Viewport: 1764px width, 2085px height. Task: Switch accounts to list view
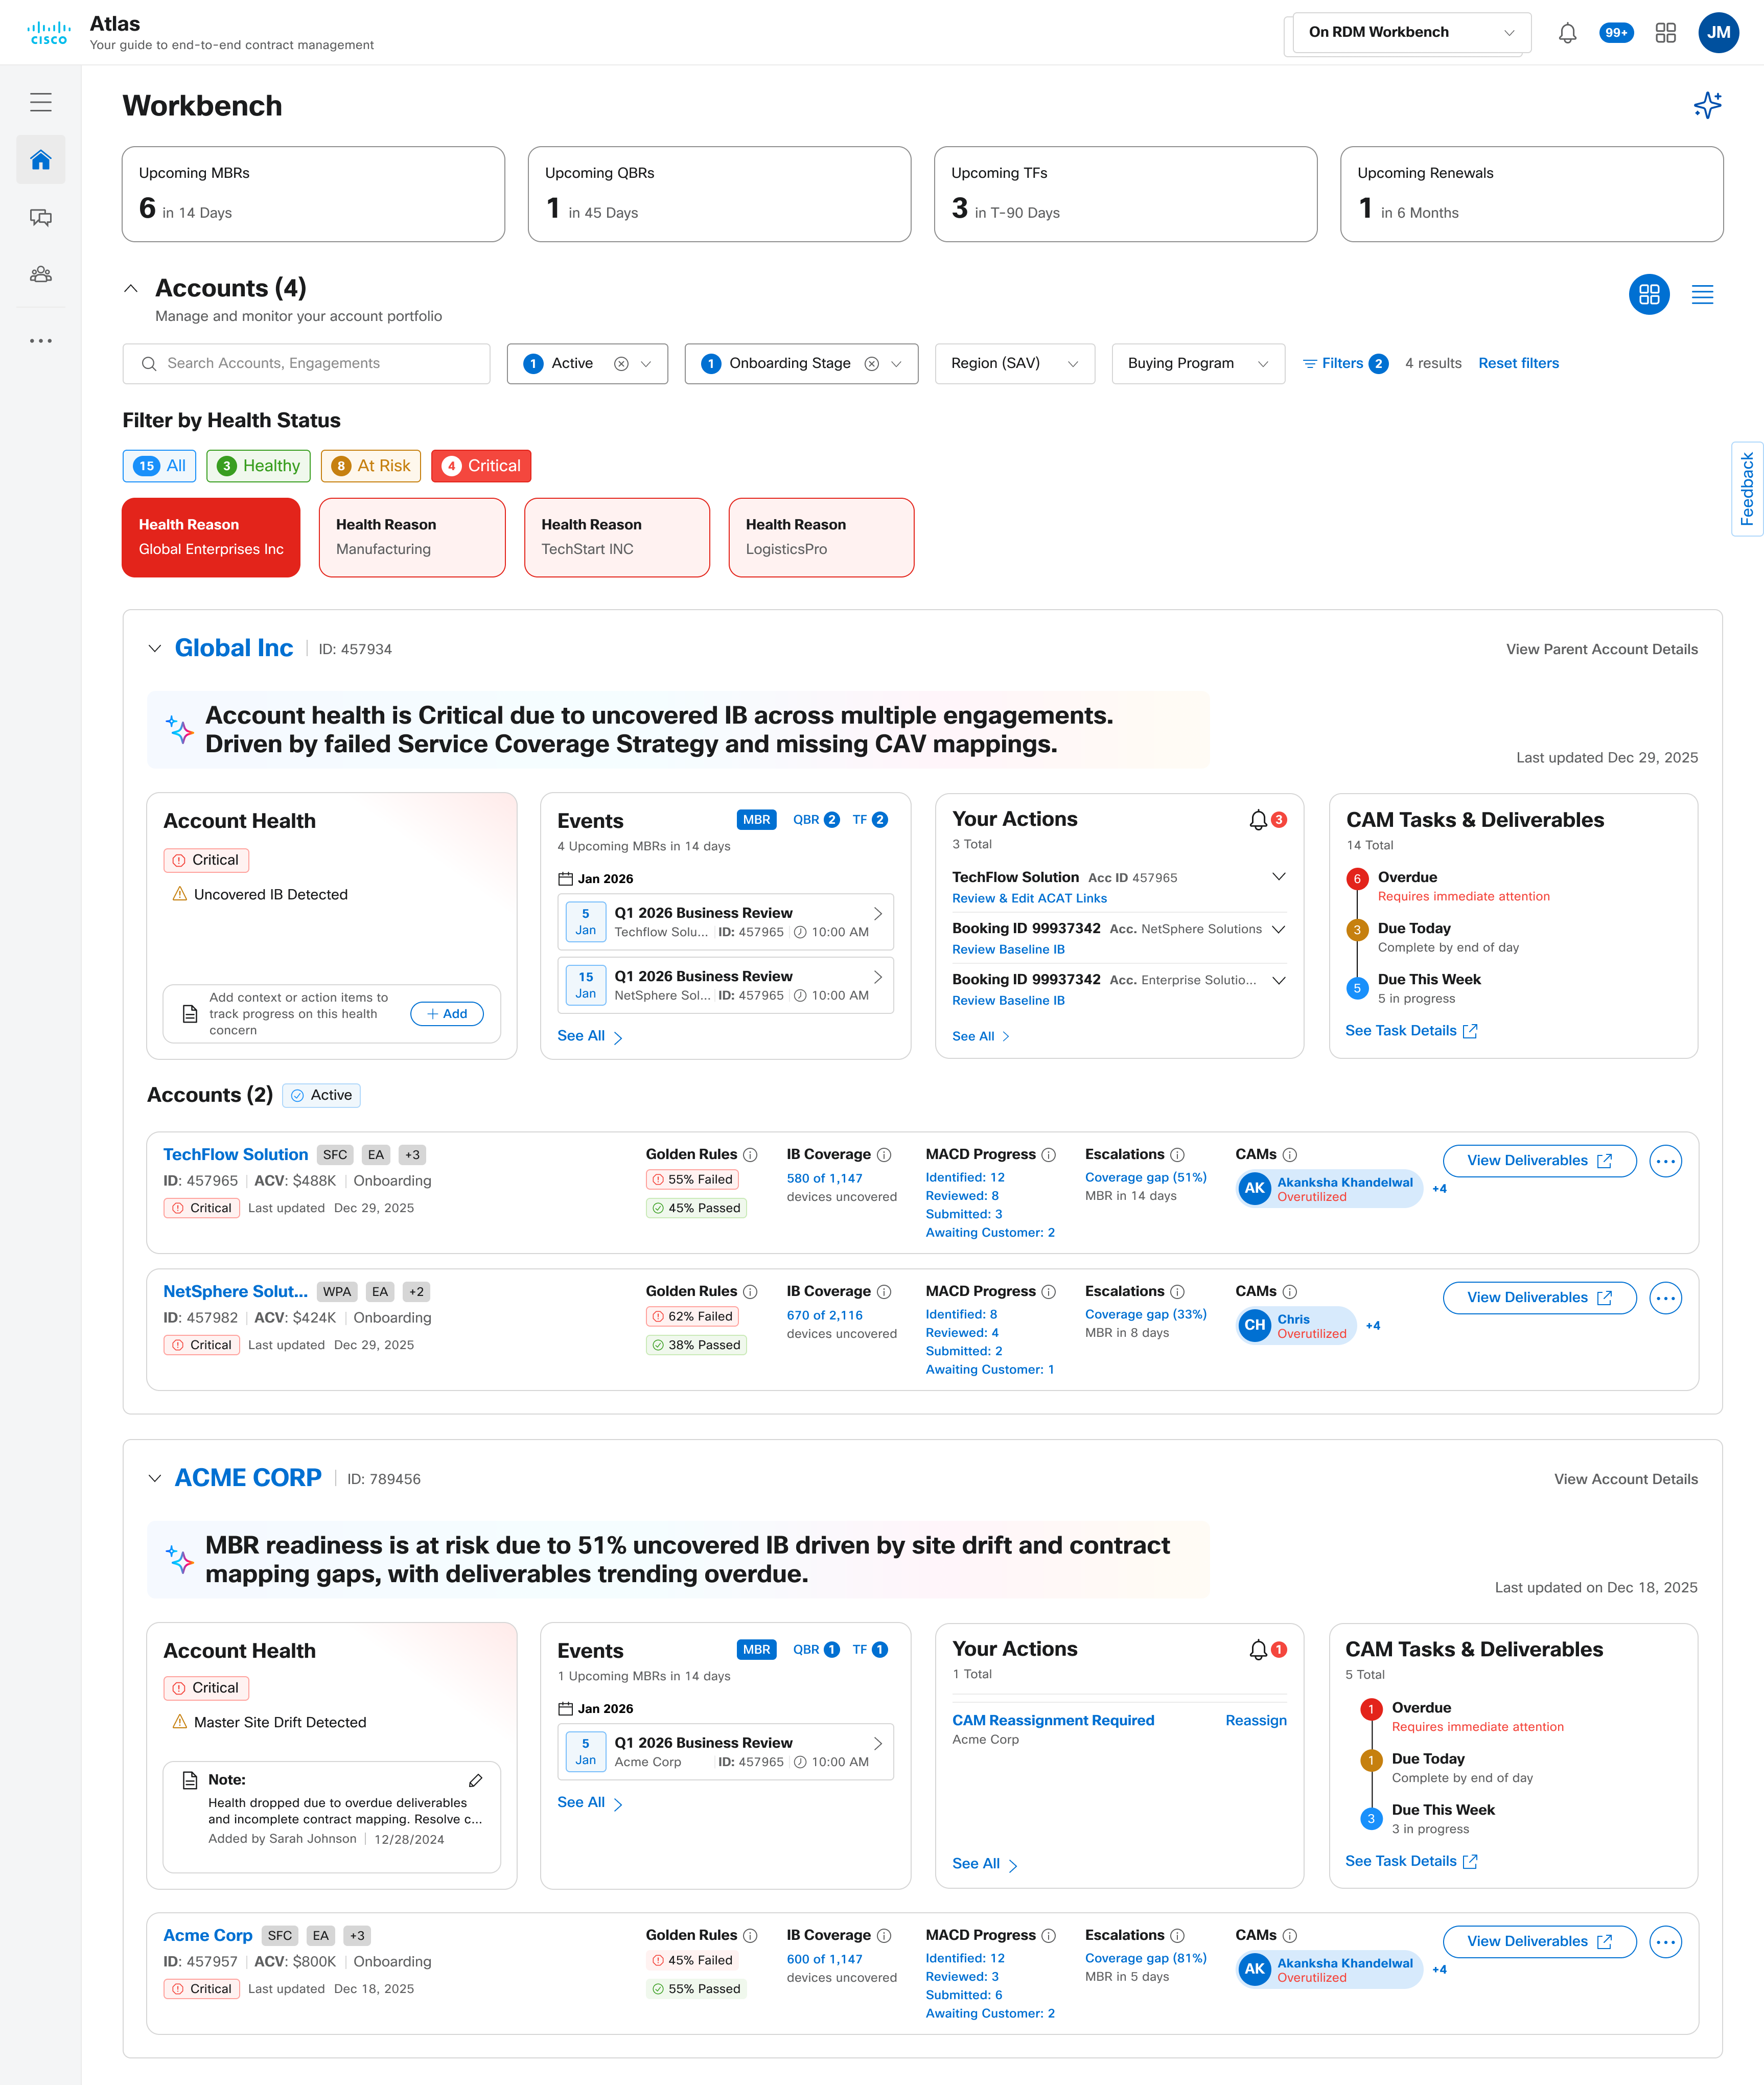[x=1703, y=295]
